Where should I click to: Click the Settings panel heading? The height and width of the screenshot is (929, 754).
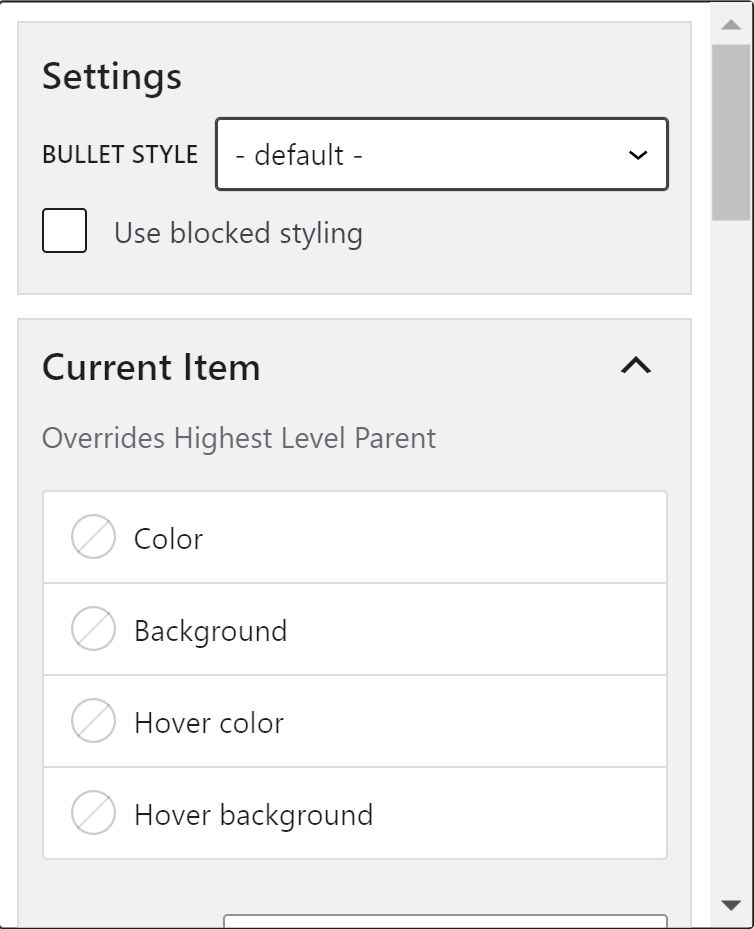click(112, 76)
